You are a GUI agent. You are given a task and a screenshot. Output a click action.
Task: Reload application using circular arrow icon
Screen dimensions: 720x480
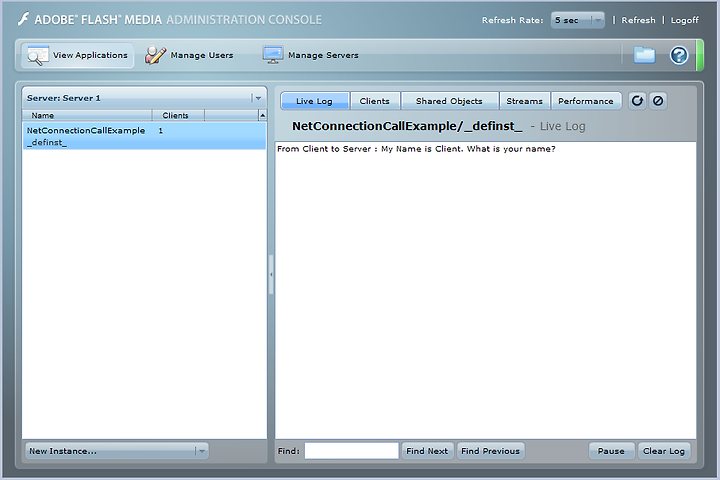(637, 101)
